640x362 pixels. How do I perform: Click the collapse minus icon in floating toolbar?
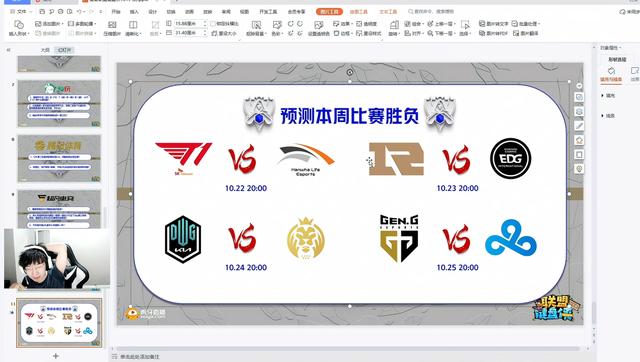pyautogui.click(x=579, y=86)
